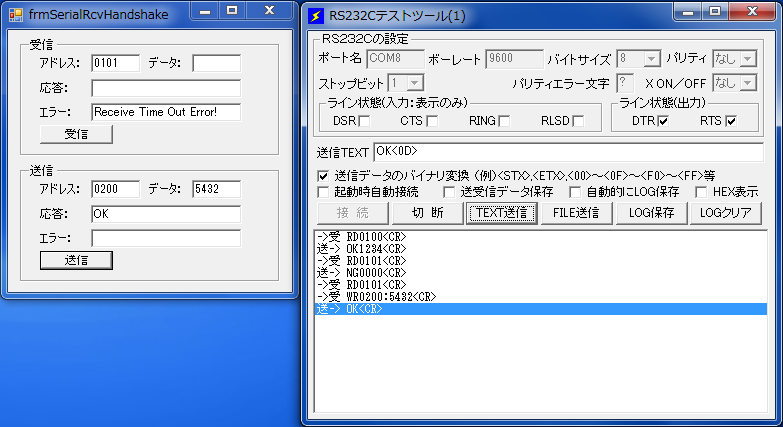
Task: Click the 送信 アドレス field showing 0200
Action: [x=116, y=189]
